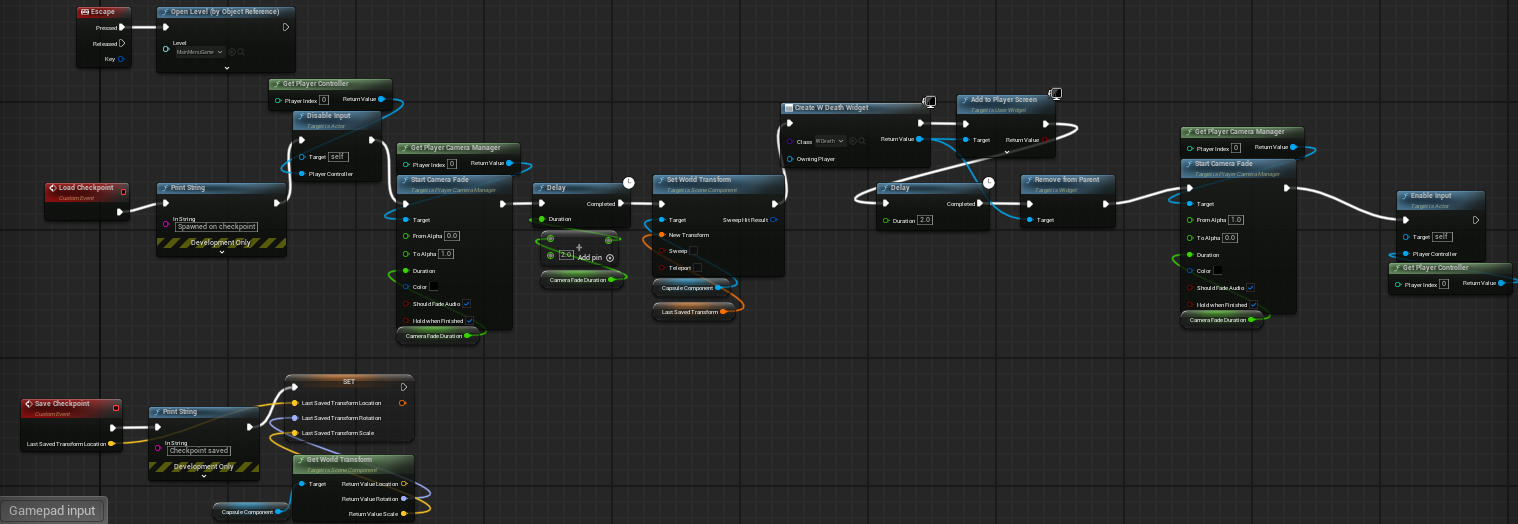Click the latent clock icon on first Delay node
1518x524 pixels.
(628, 182)
